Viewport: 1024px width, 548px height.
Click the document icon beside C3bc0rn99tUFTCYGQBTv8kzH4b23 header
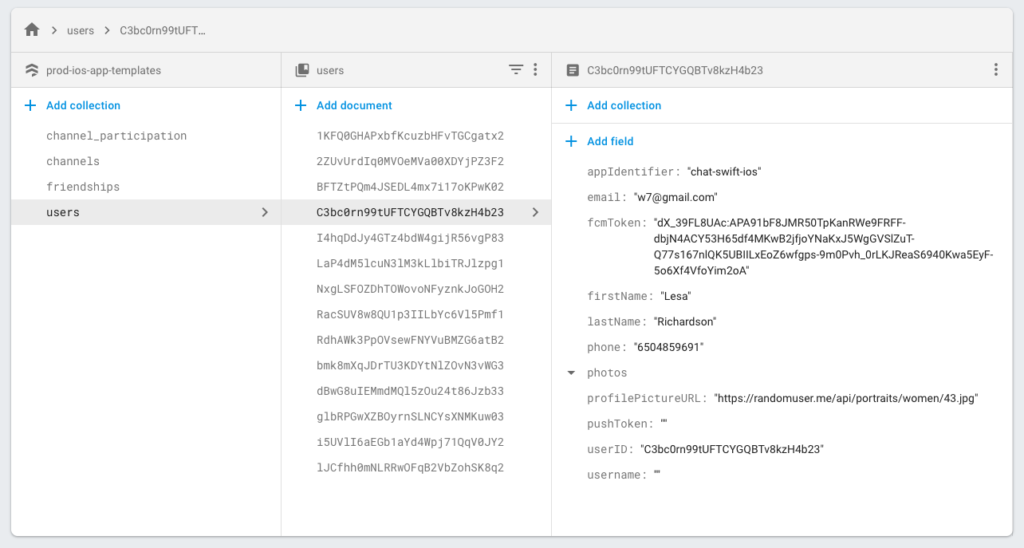[x=572, y=71]
